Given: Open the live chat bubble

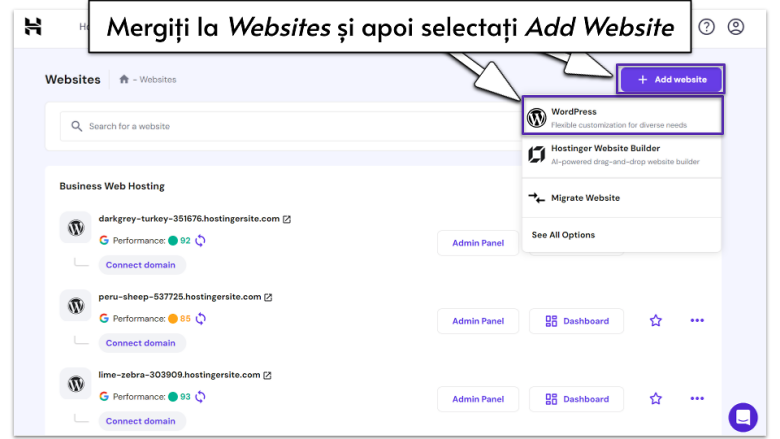Looking at the screenshot, I should point(743,417).
